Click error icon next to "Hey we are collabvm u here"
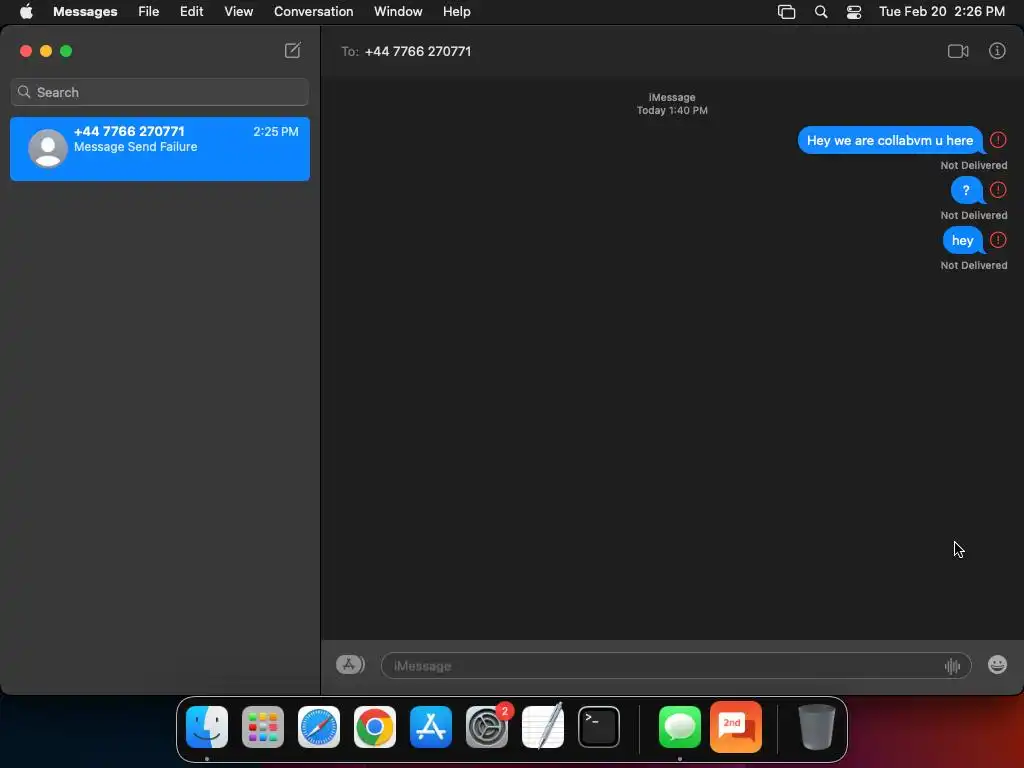1024x768 pixels. (998, 140)
